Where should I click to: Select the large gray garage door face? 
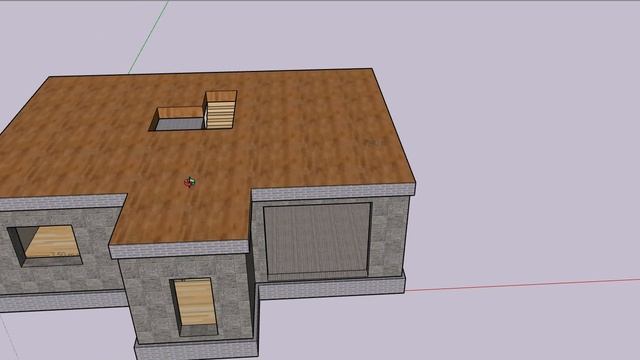coord(317,240)
